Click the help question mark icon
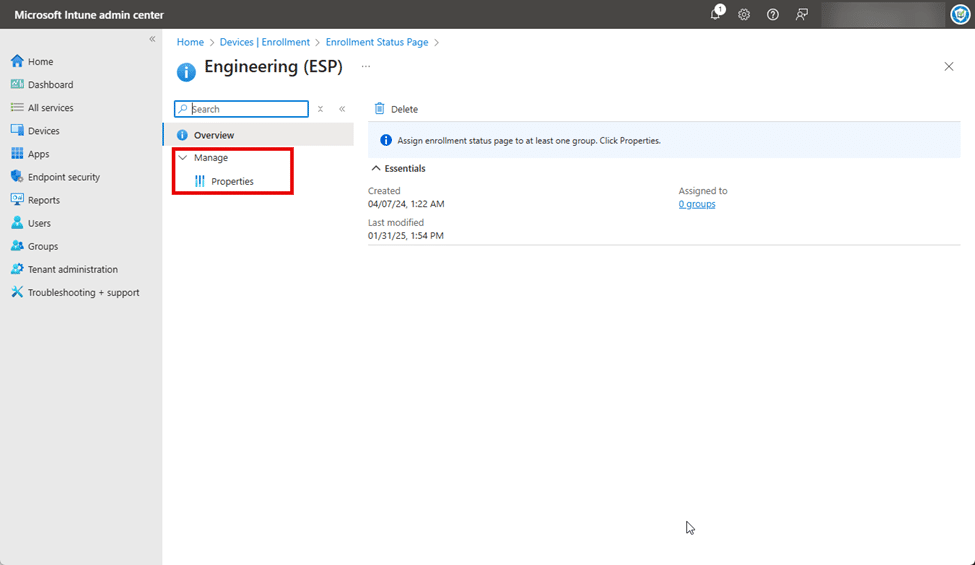This screenshot has width=975, height=565. tap(772, 14)
